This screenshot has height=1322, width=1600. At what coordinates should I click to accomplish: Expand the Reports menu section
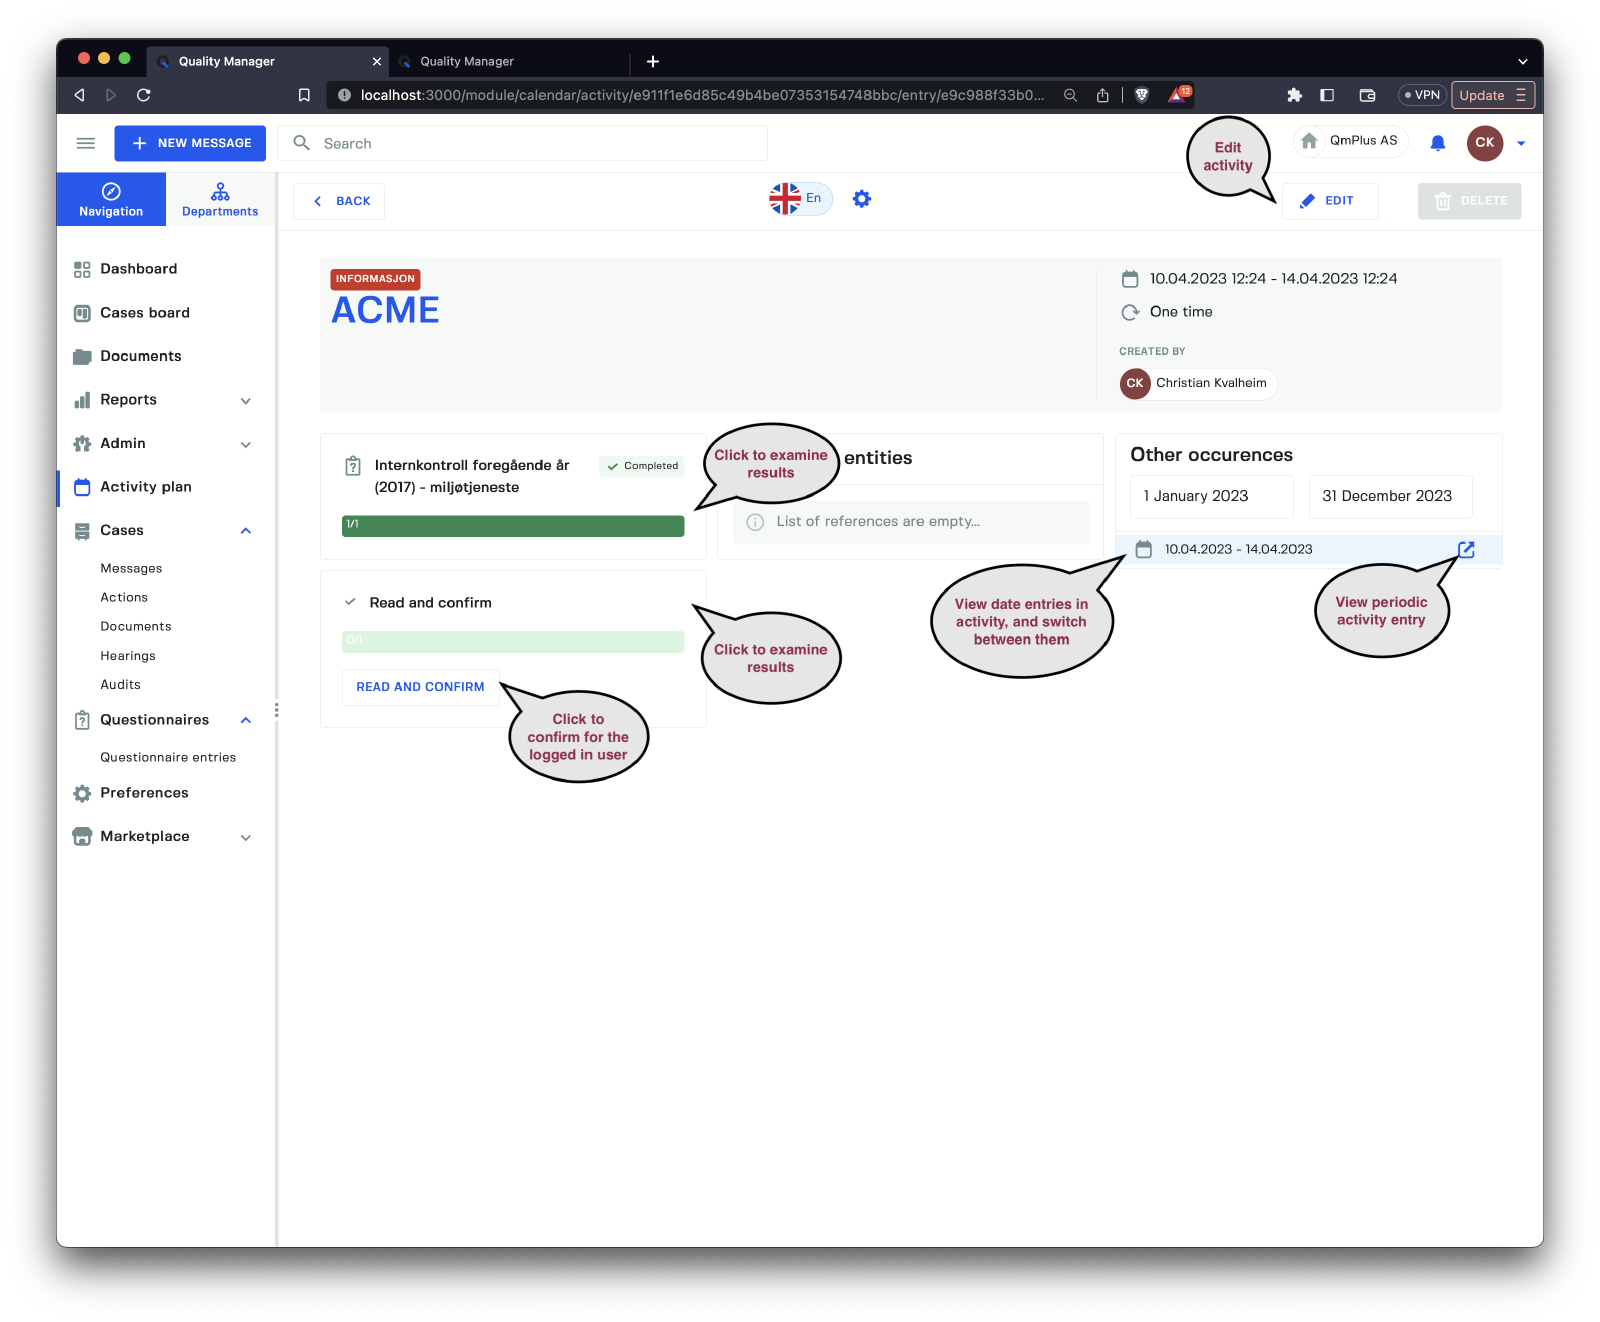pyautogui.click(x=245, y=400)
